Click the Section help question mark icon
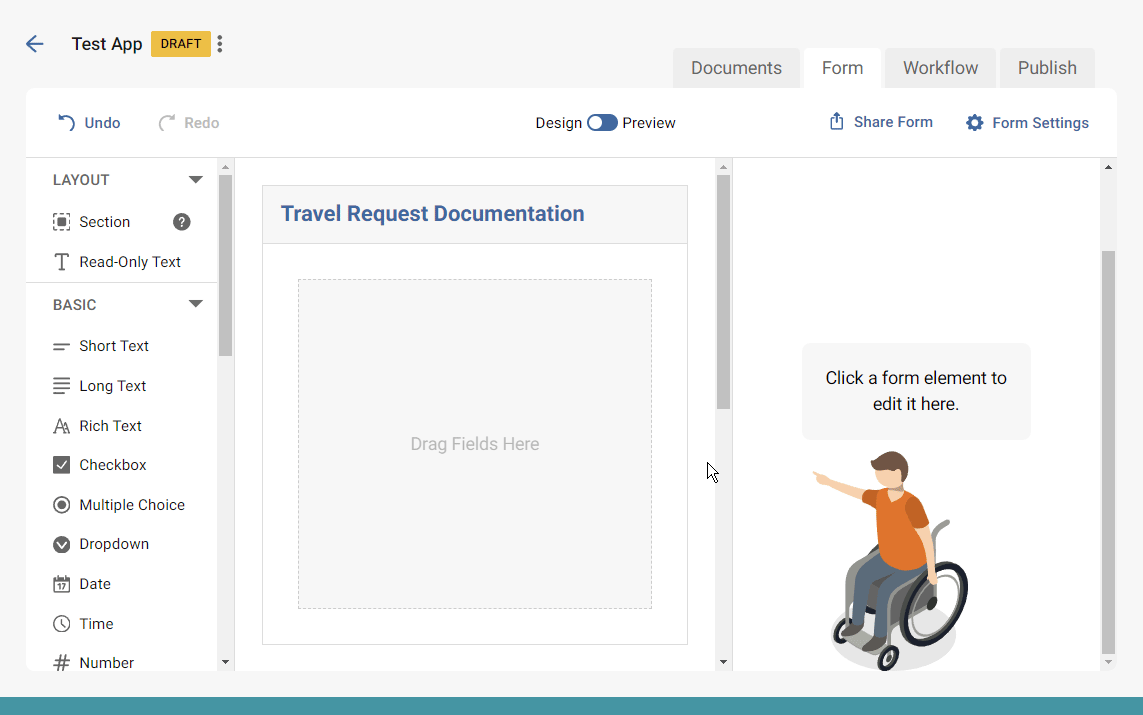 [x=181, y=222]
